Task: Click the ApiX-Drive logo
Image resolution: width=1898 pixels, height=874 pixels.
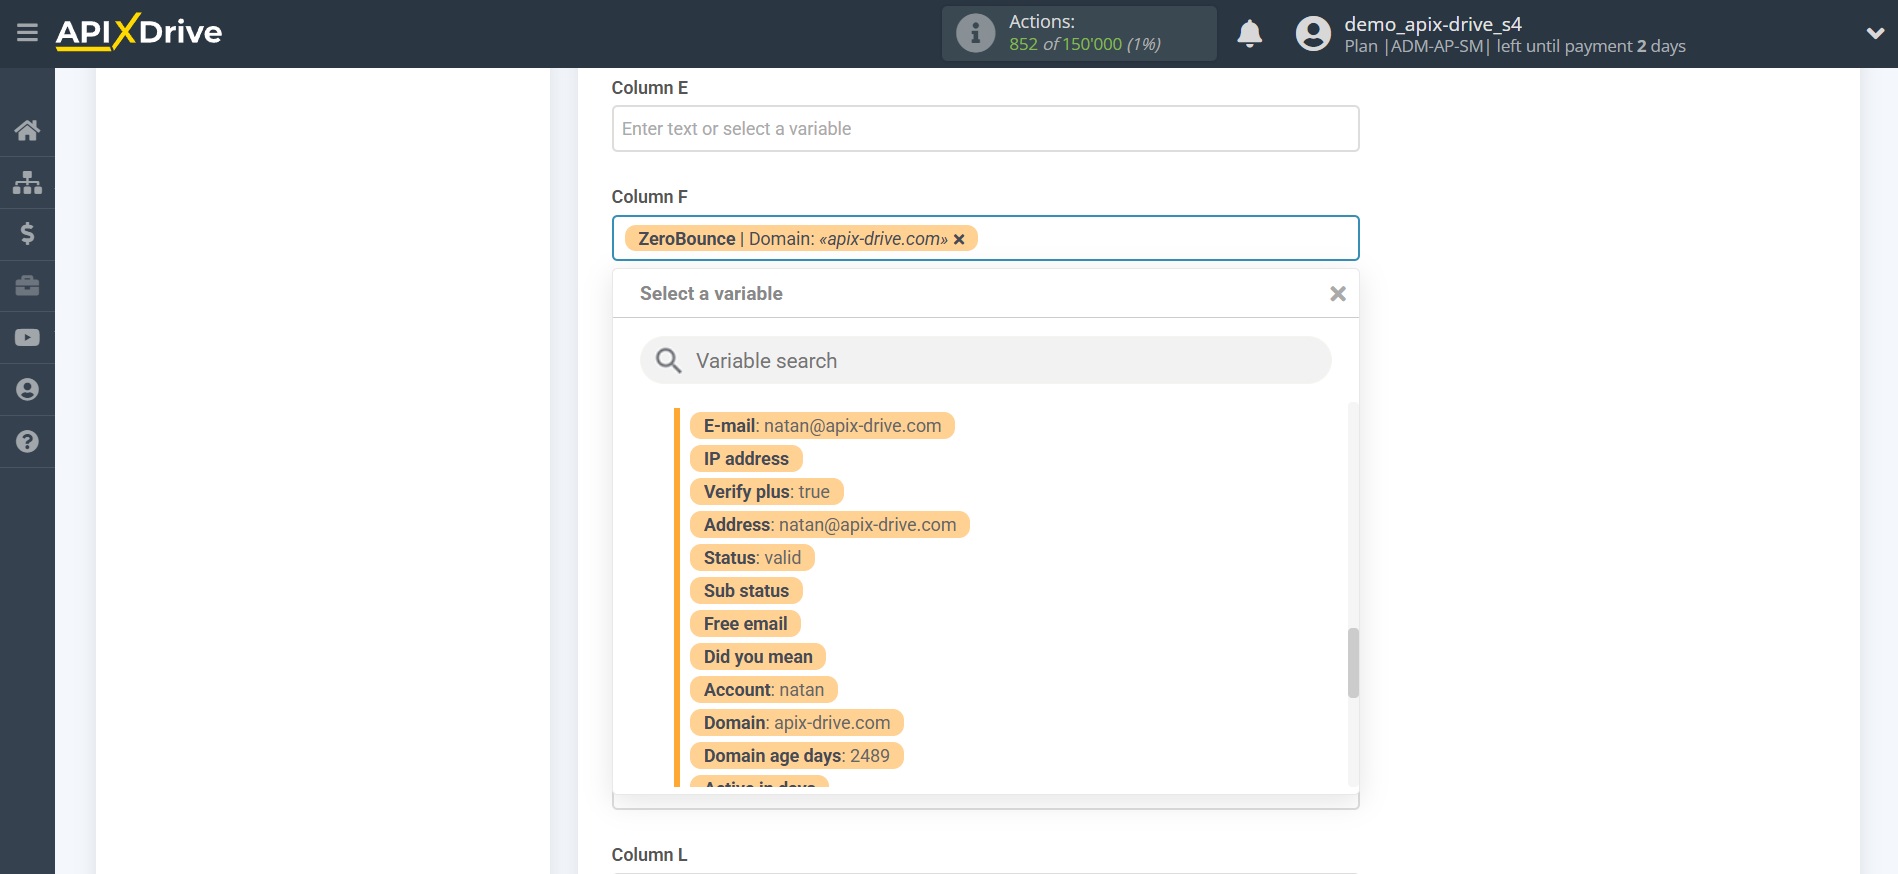Action: point(139,32)
